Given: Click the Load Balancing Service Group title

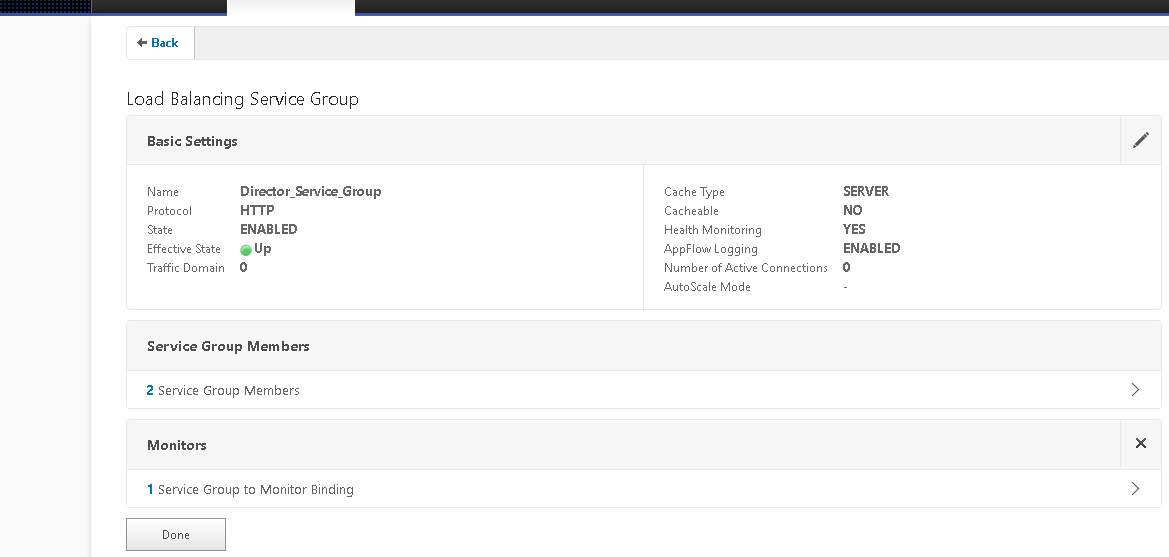Looking at the screenshot, I should tap(242, 99).
